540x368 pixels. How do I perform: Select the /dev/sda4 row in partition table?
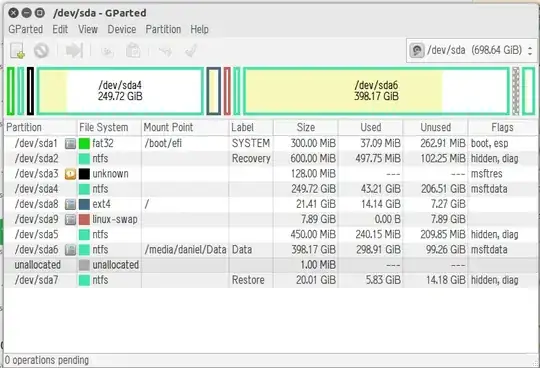coord(271,189)
